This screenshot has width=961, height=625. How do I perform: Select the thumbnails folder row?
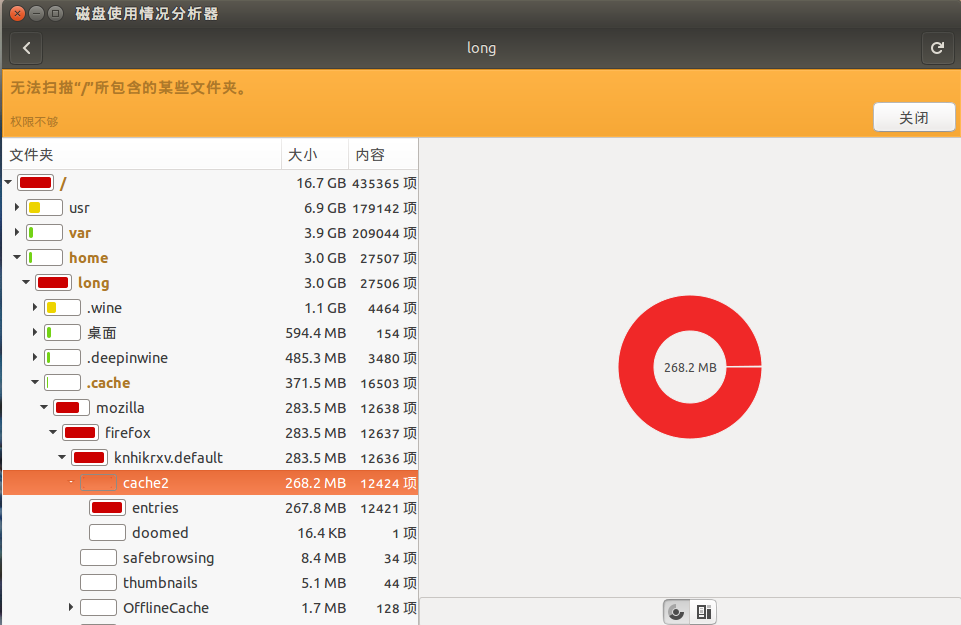[x=160, y=583]
